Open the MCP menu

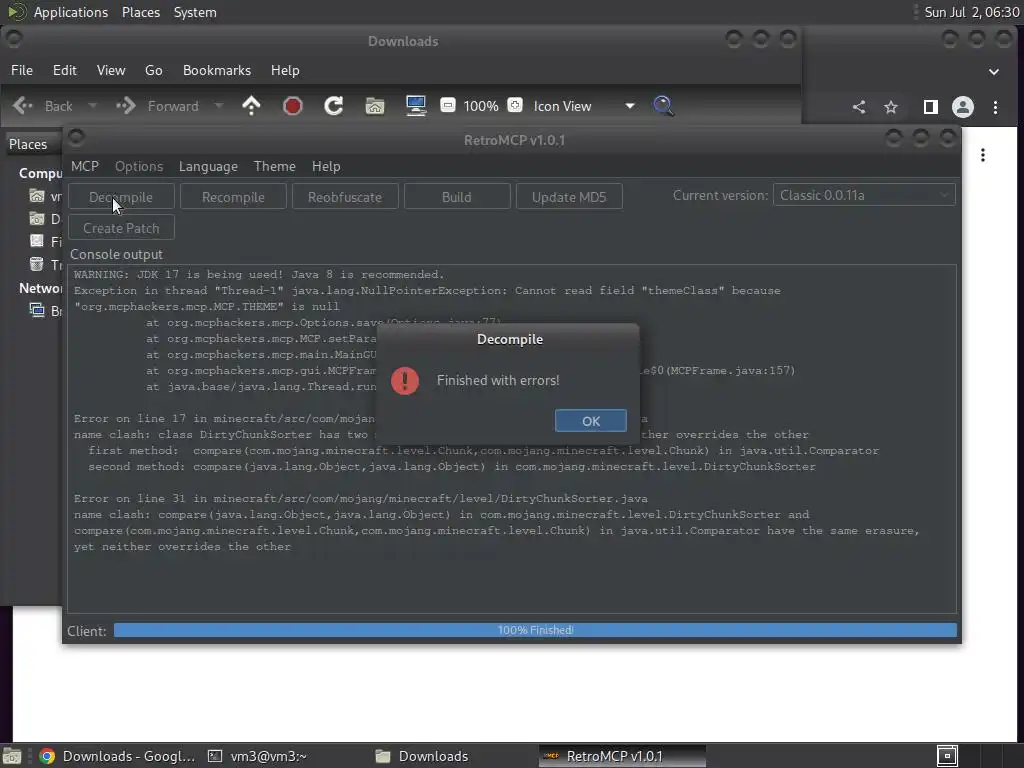[85, 166]
